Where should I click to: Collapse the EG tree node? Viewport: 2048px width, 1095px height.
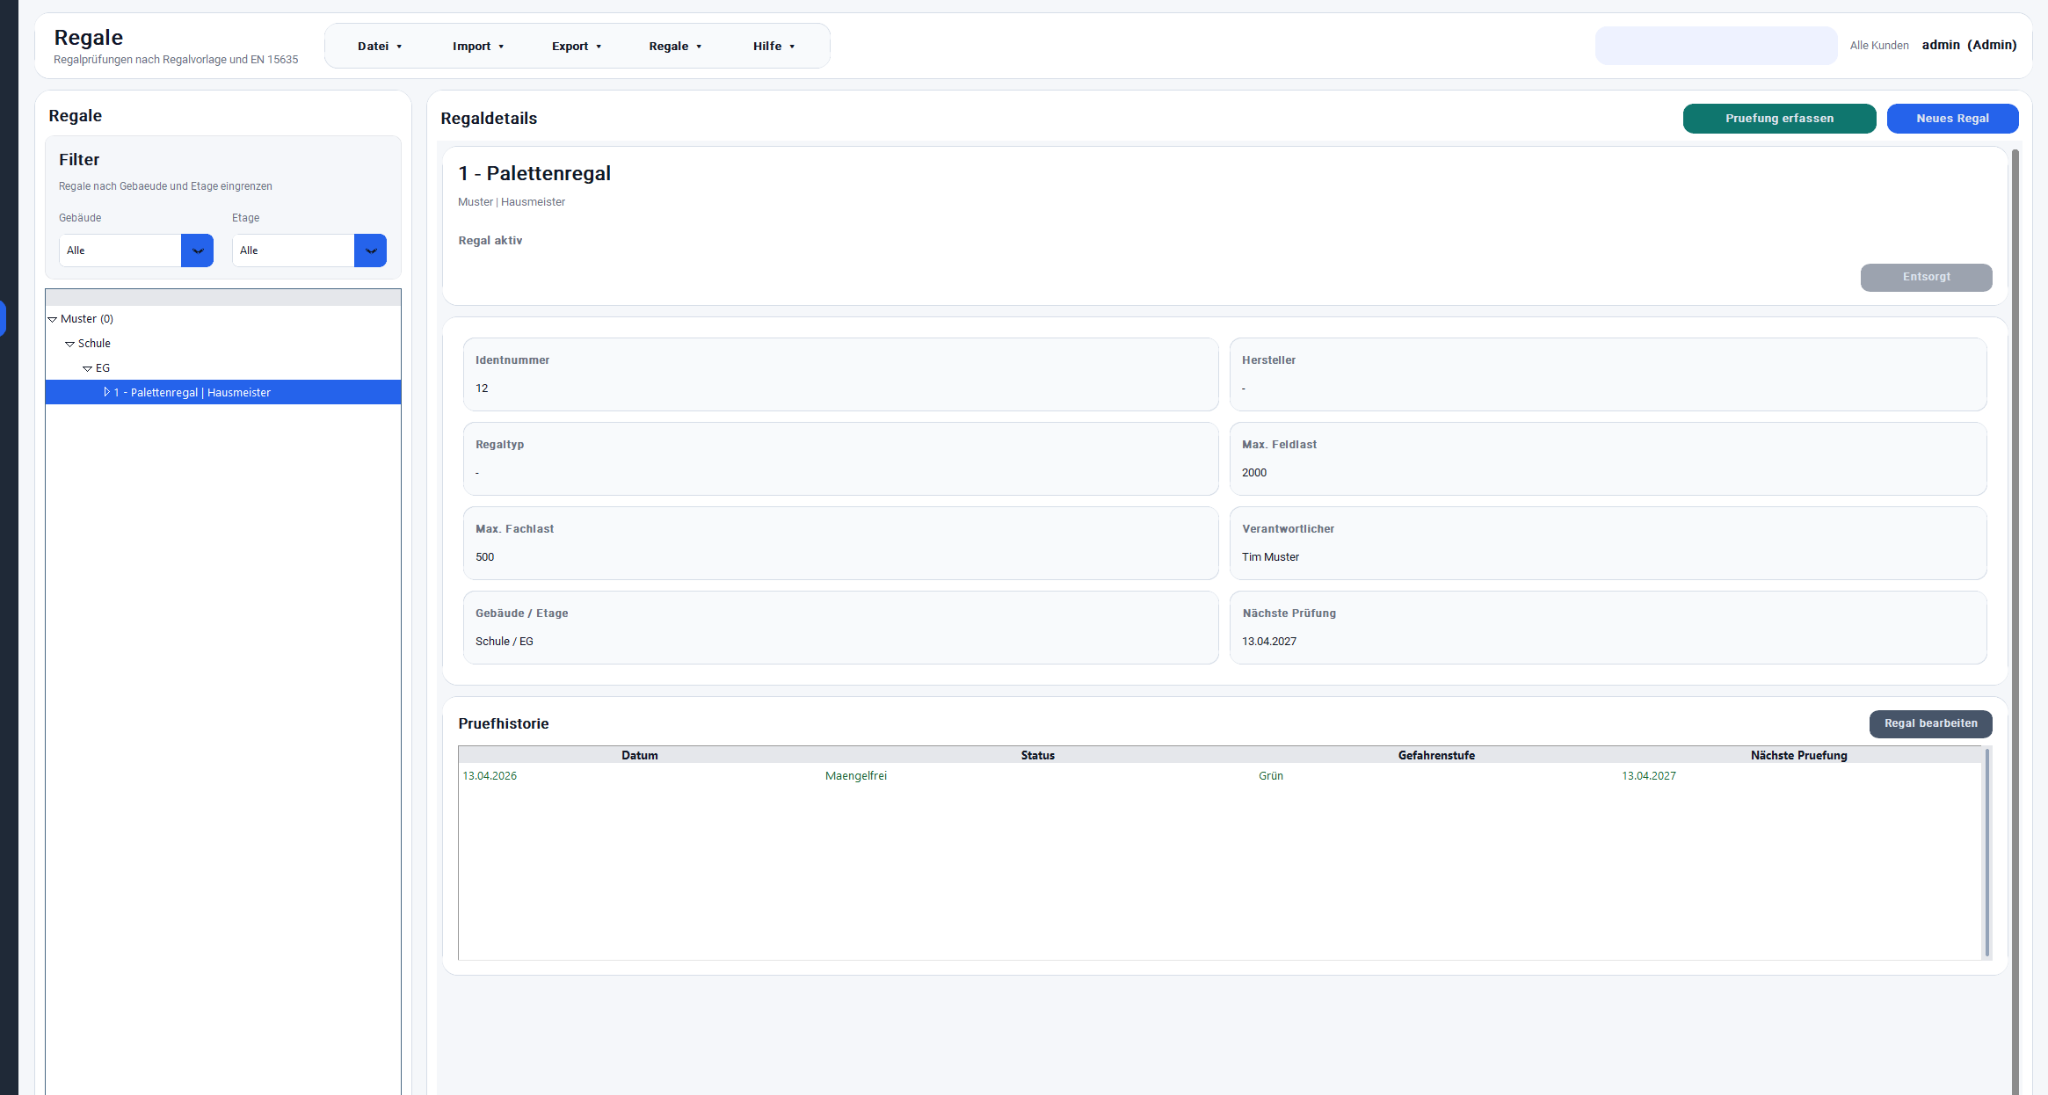coord(88,369)
